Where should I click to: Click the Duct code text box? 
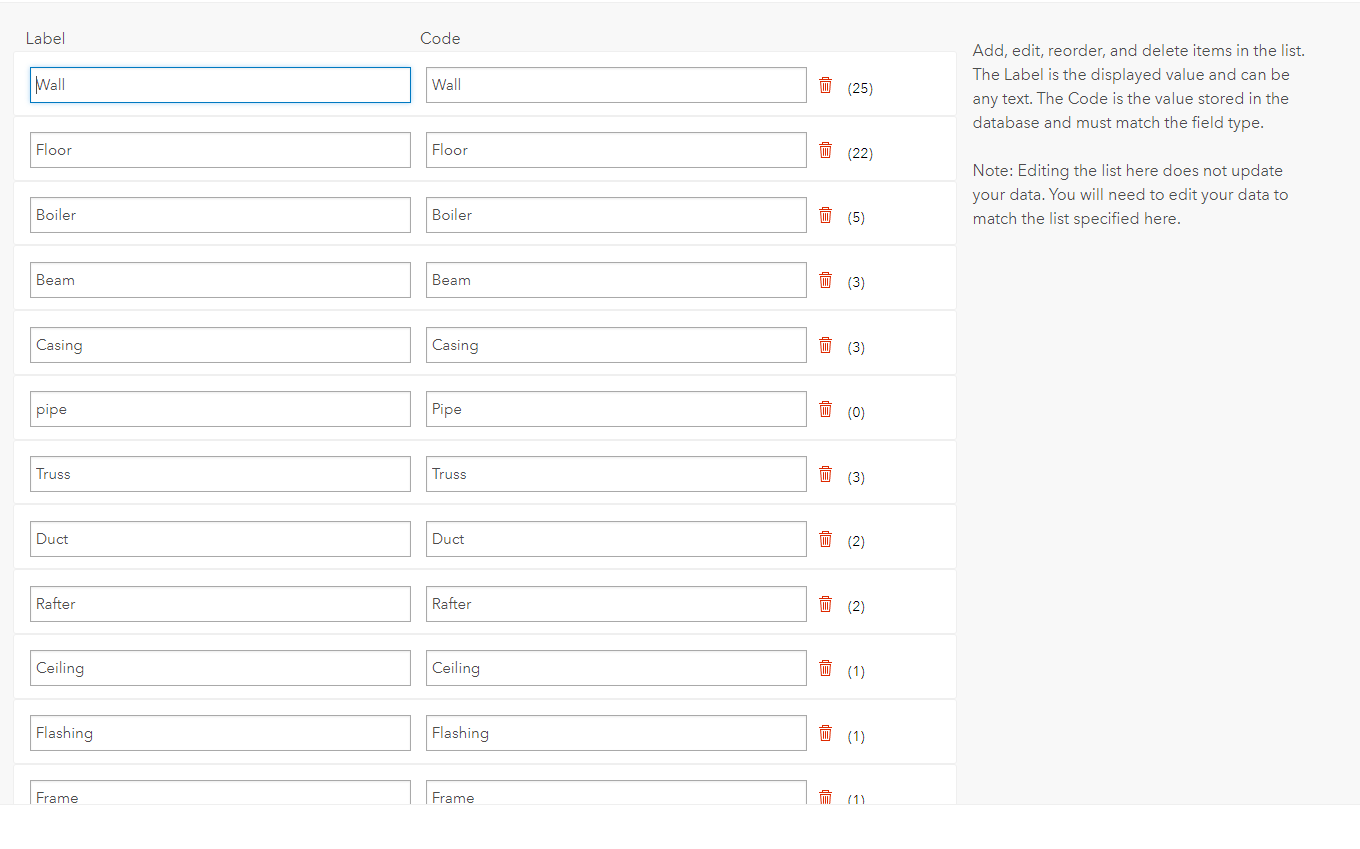(616, 539)
